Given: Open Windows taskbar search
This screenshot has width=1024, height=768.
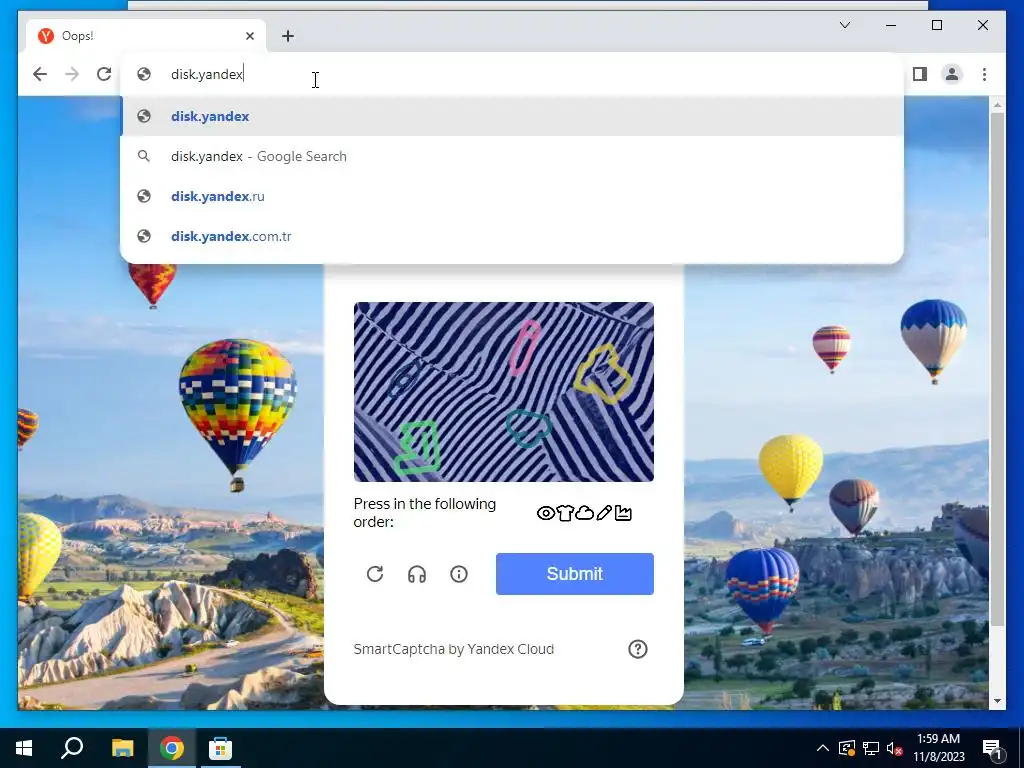Looking at the screenshot, I should pyautogui.click(x=72, y=748).
